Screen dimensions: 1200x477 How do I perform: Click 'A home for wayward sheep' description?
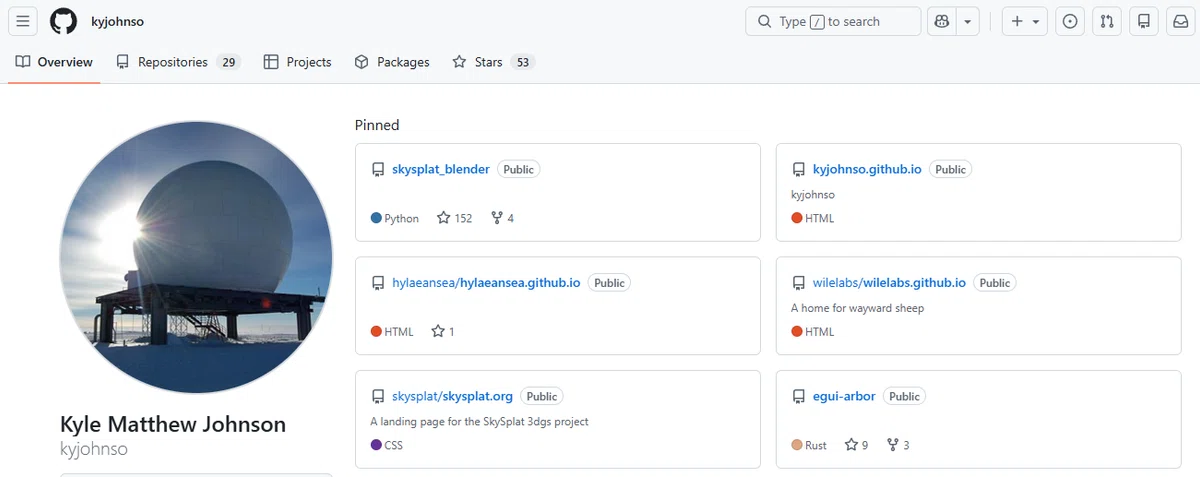857,308
